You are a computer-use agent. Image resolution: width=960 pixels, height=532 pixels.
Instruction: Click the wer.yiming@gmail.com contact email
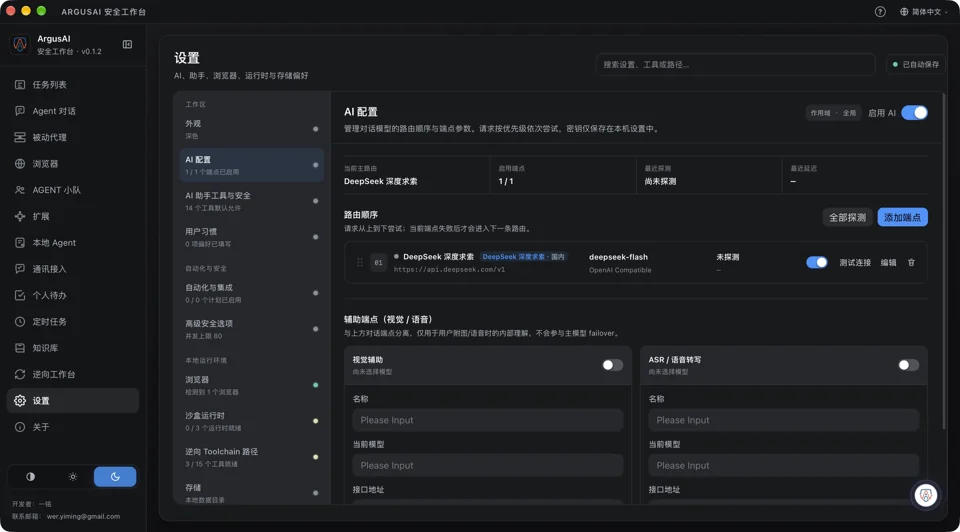(83, 516)
